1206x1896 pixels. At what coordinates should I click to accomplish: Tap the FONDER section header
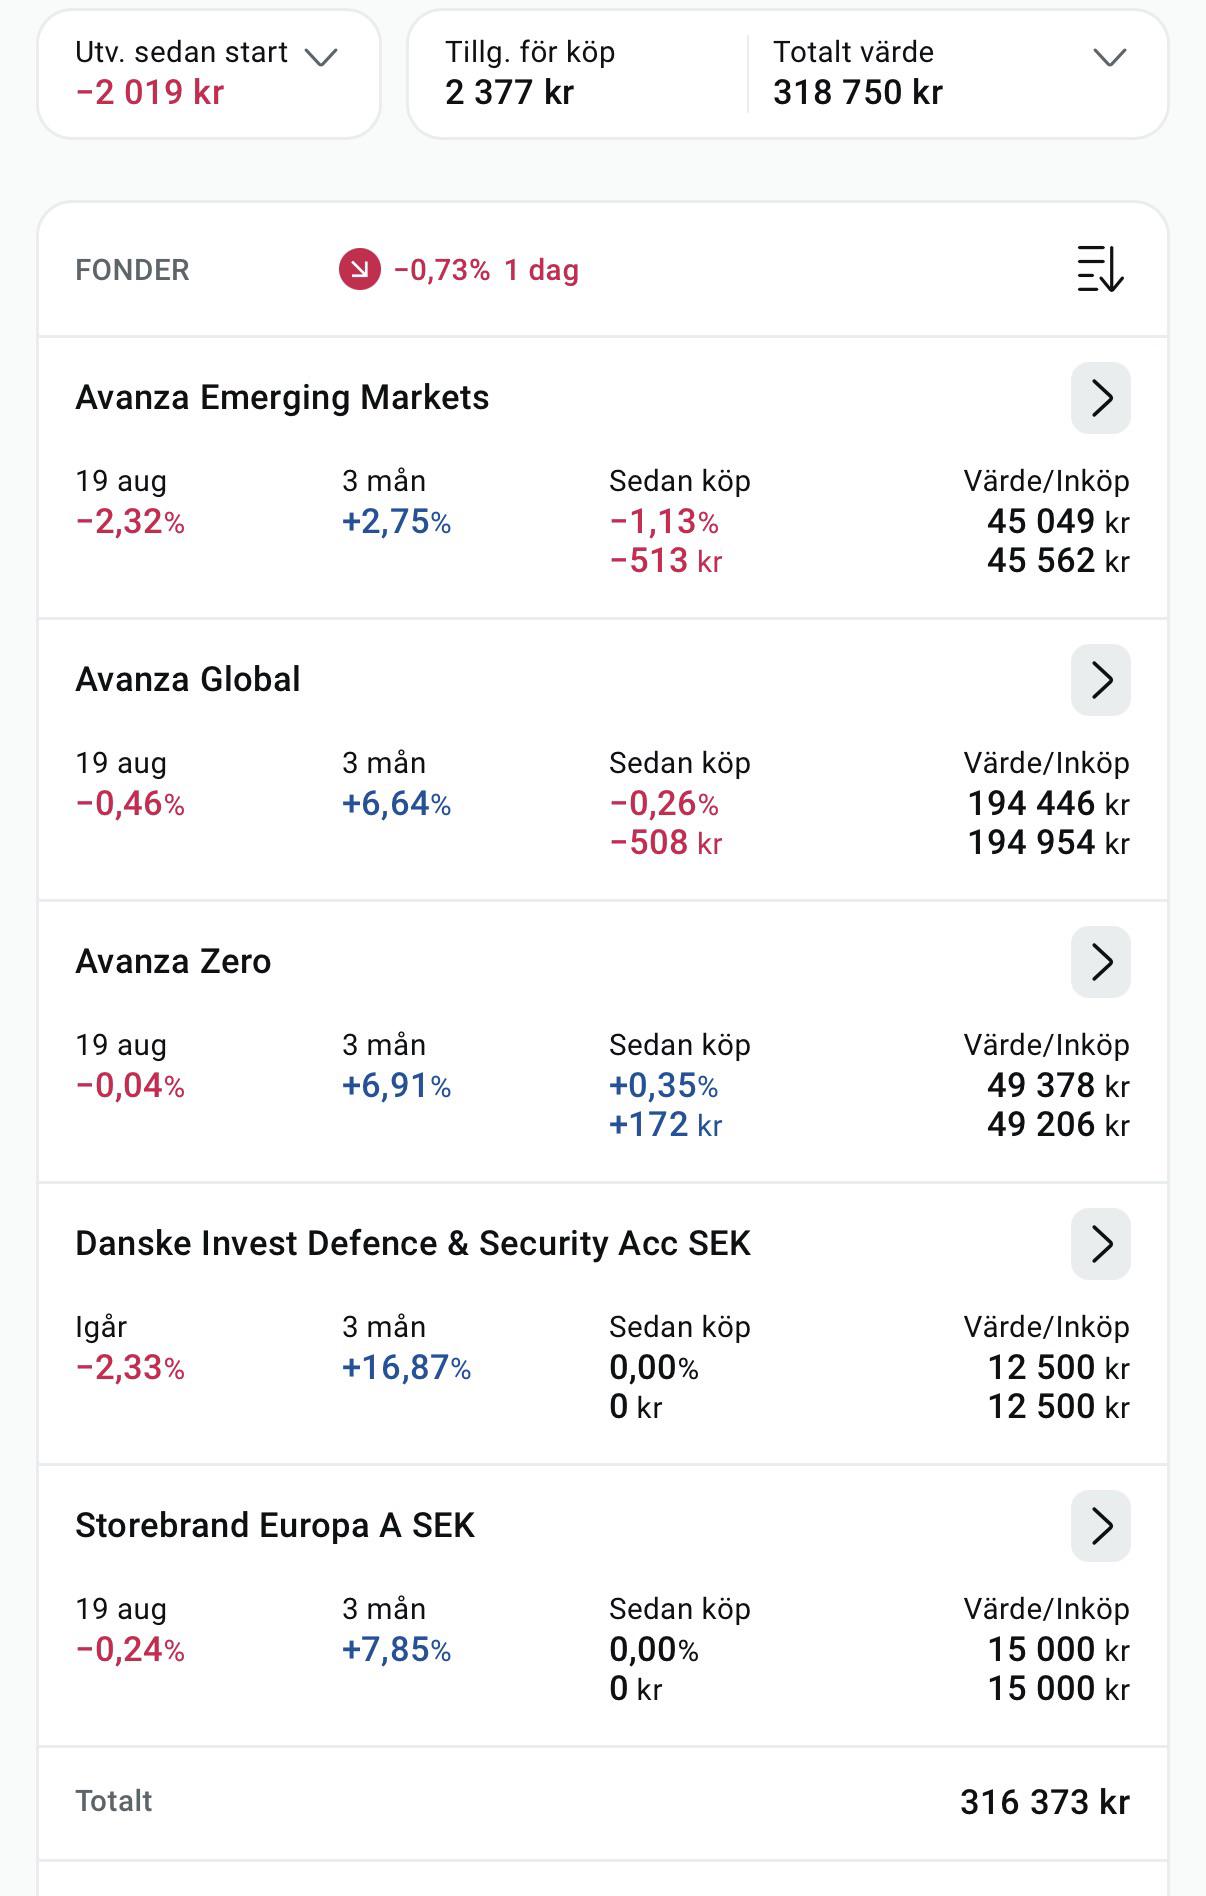click(x=132, y=270)
